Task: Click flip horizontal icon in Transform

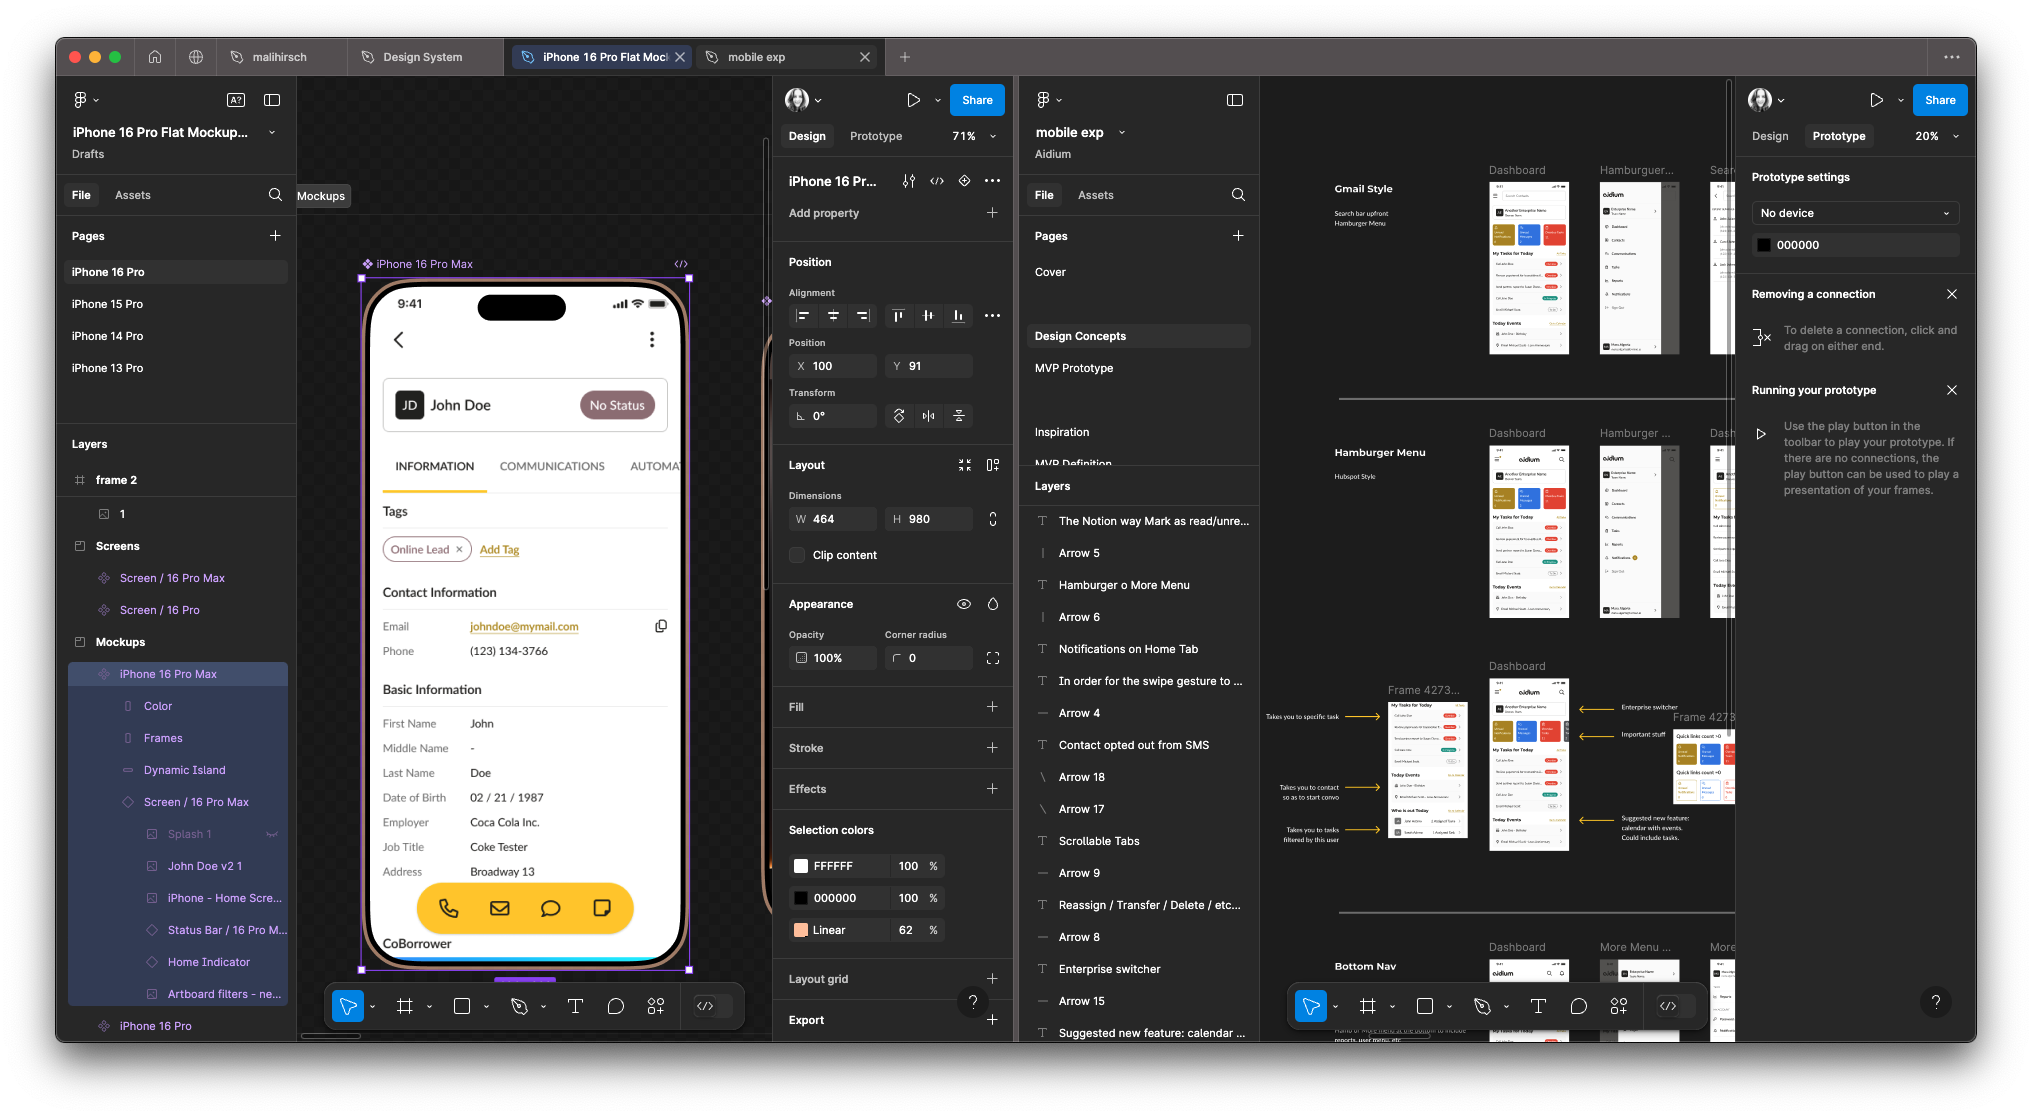Action: click(929, 416)
